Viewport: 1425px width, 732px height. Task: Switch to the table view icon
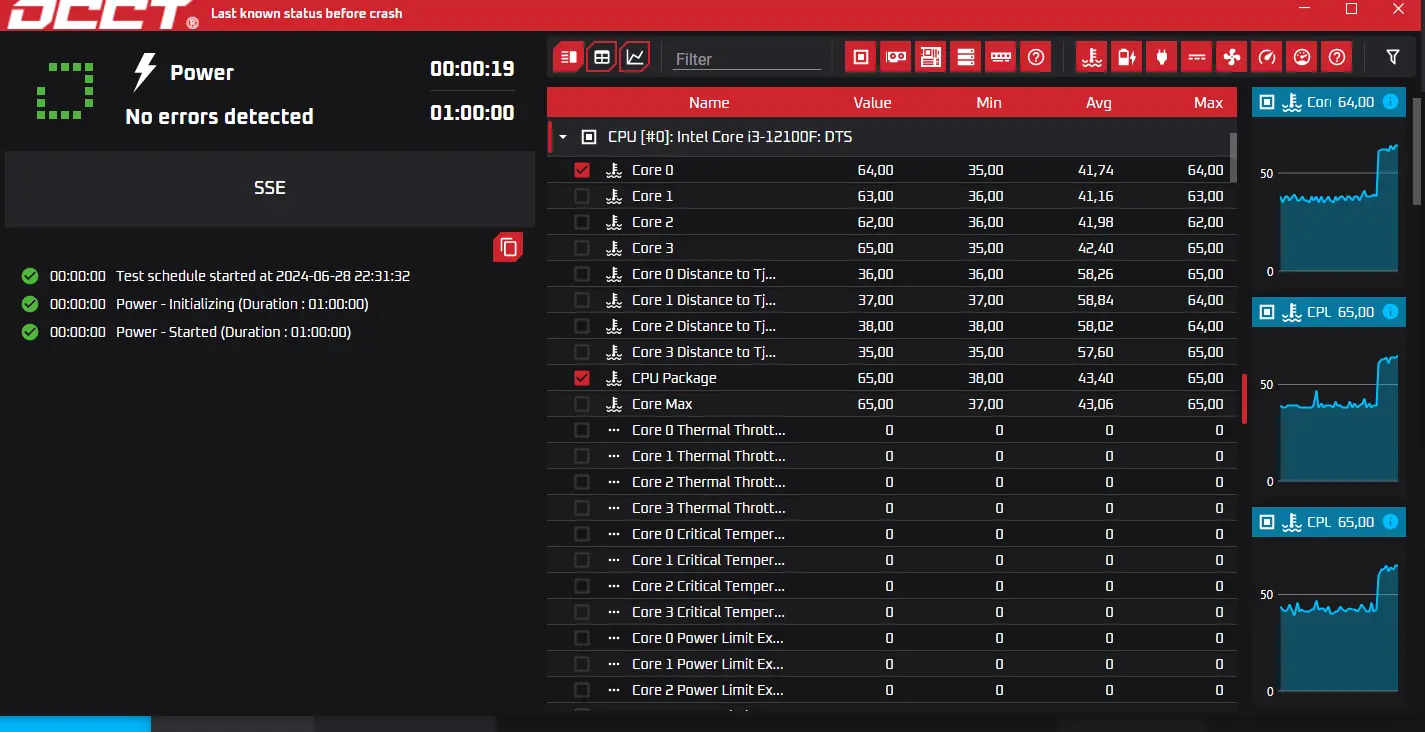(x=602, y=57)
